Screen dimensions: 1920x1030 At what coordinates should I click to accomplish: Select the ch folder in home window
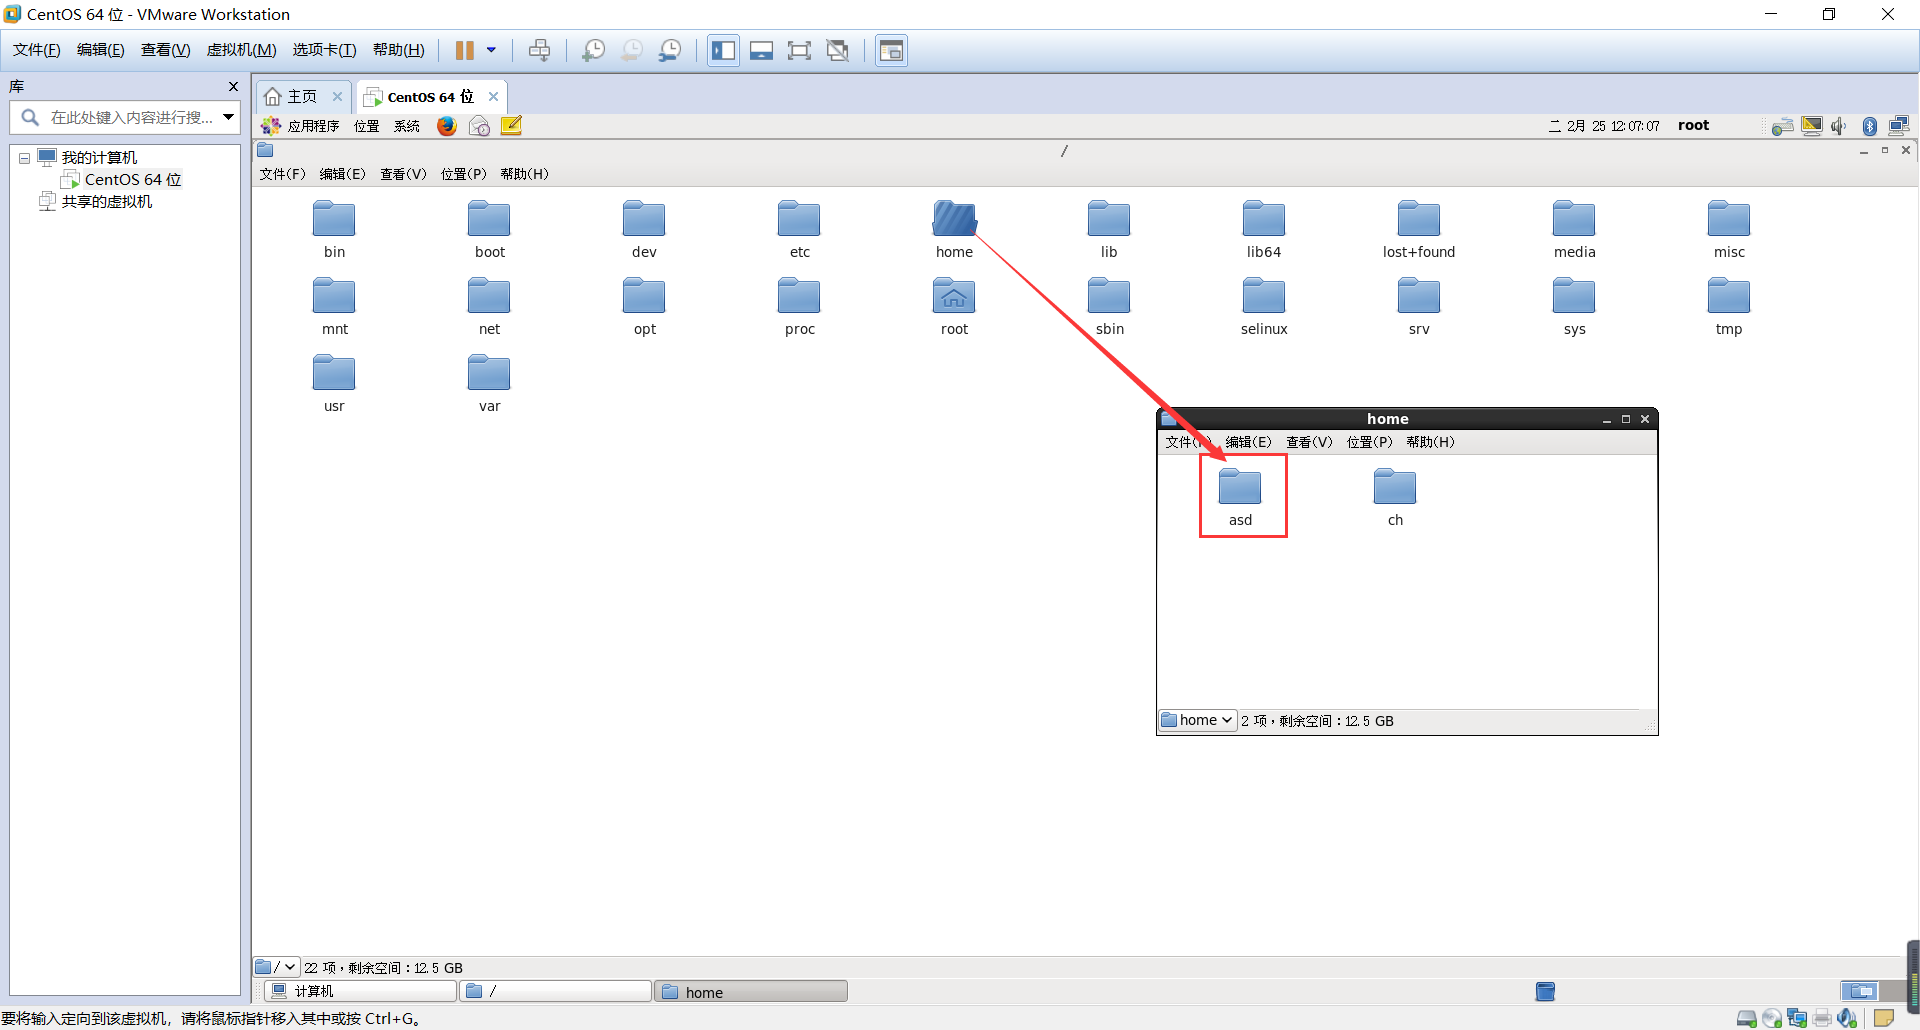point(1395,498)
